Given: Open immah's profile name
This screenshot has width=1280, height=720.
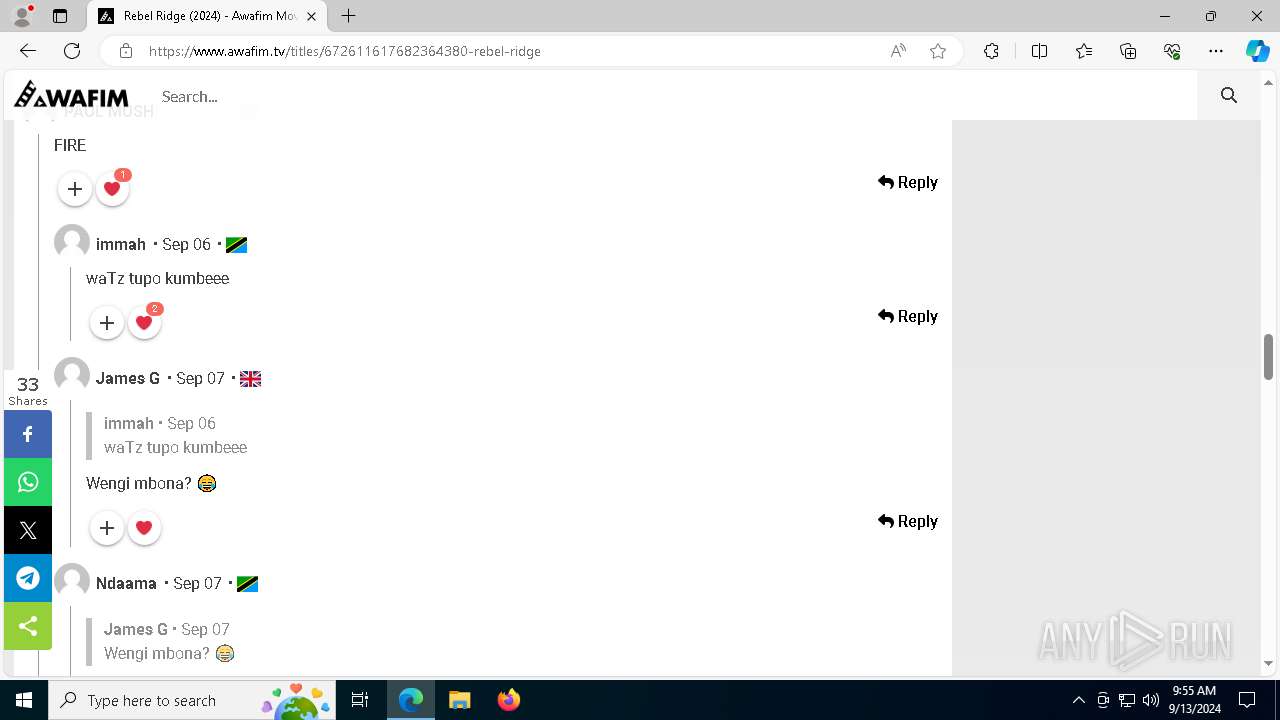Looking at the screenshot, I should (x=121, y=244).
